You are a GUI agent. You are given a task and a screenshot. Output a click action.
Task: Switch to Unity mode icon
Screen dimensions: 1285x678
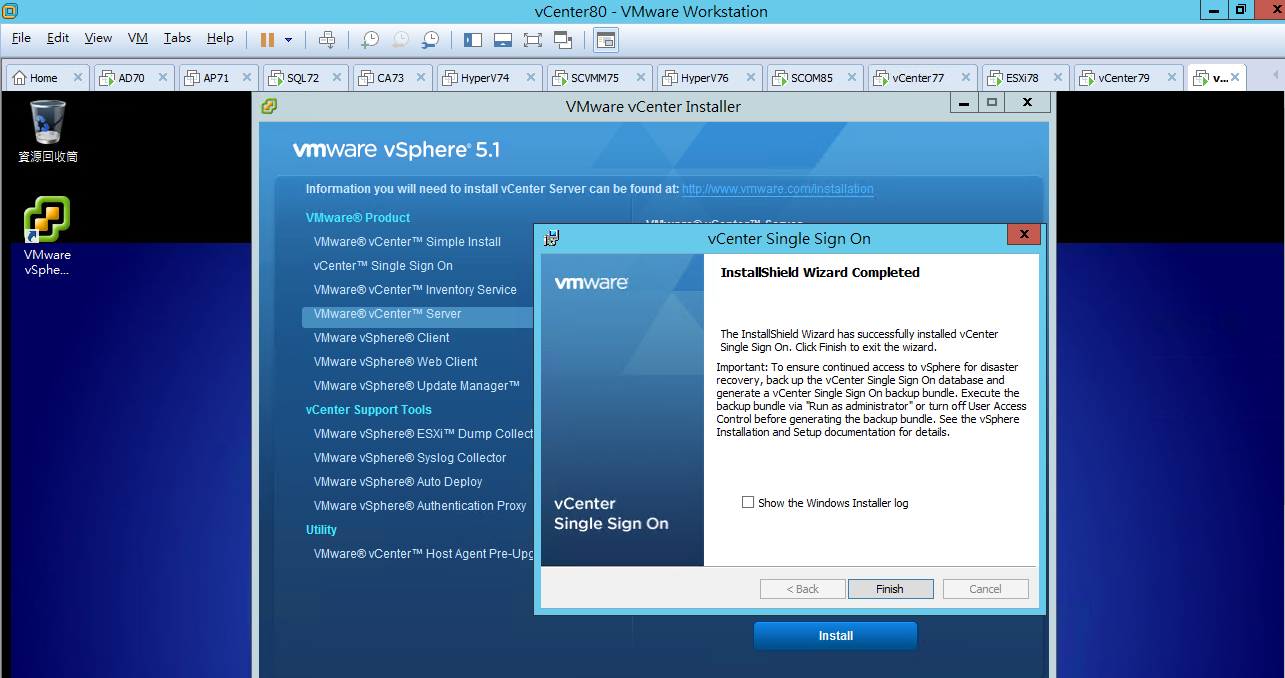(x=563, y=40)
